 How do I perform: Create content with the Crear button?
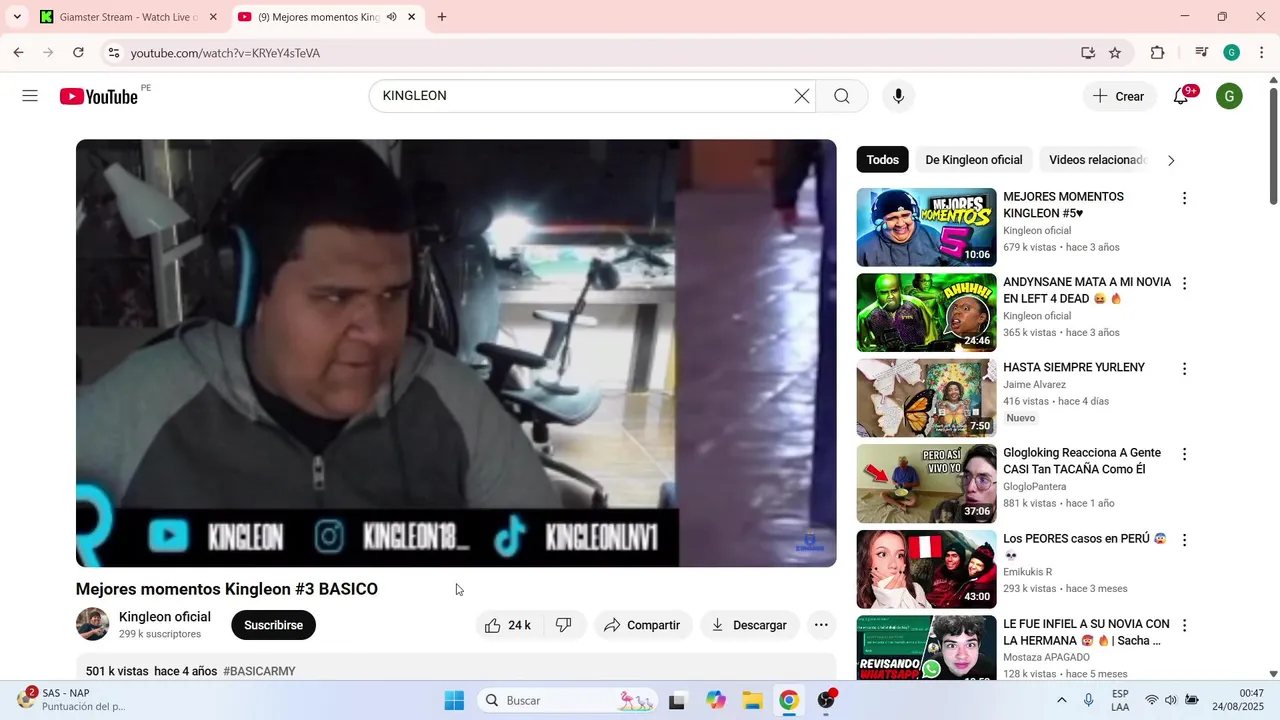tap(1119, 96)
